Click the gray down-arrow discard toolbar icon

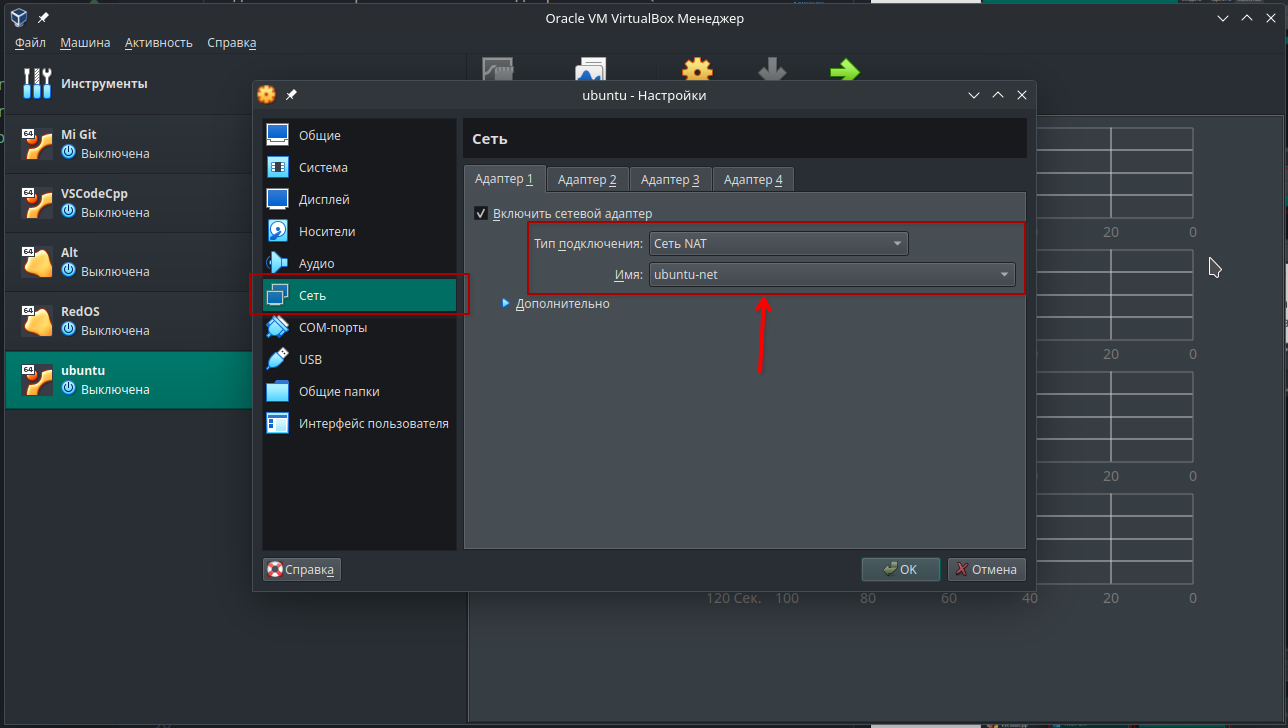pyautogui.click(x=771, y=71)
